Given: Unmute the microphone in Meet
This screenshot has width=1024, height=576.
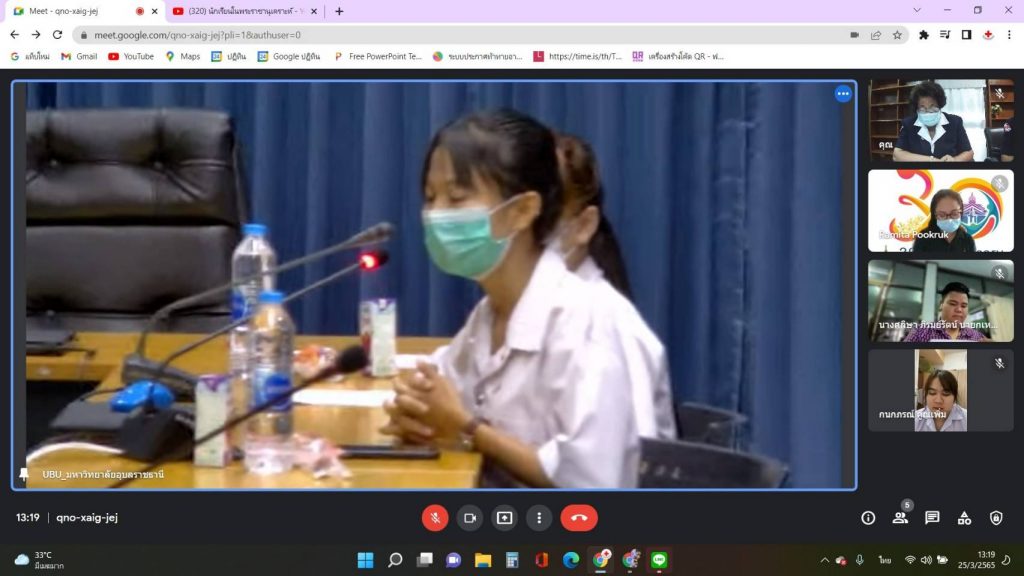Looking at the screenshot, I should pos(435,518).
